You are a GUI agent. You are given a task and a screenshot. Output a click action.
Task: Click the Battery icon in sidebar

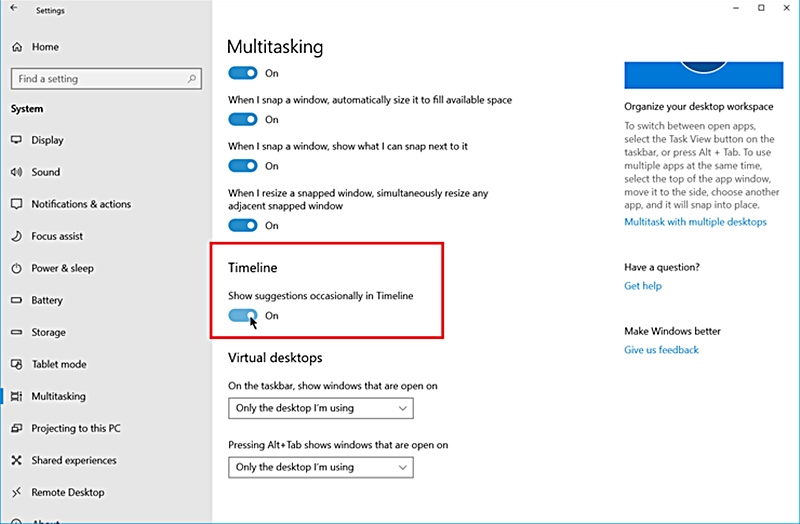(x=17, y=300)
